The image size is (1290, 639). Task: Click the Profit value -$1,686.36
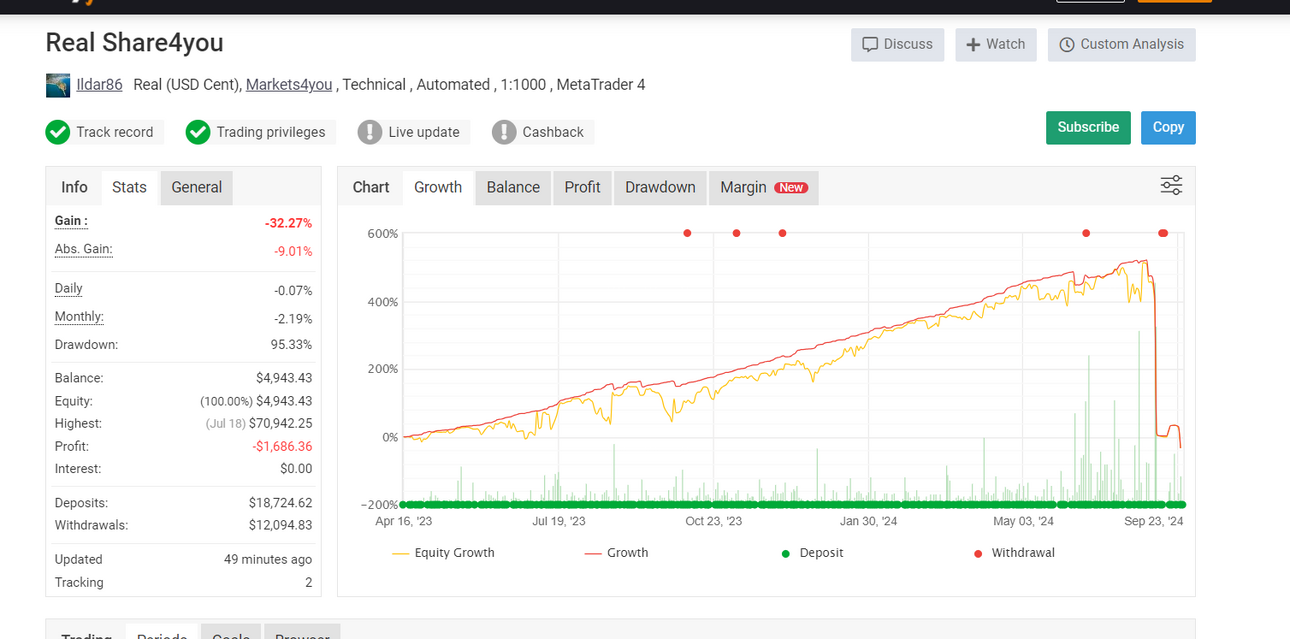[x=282, y=447]
